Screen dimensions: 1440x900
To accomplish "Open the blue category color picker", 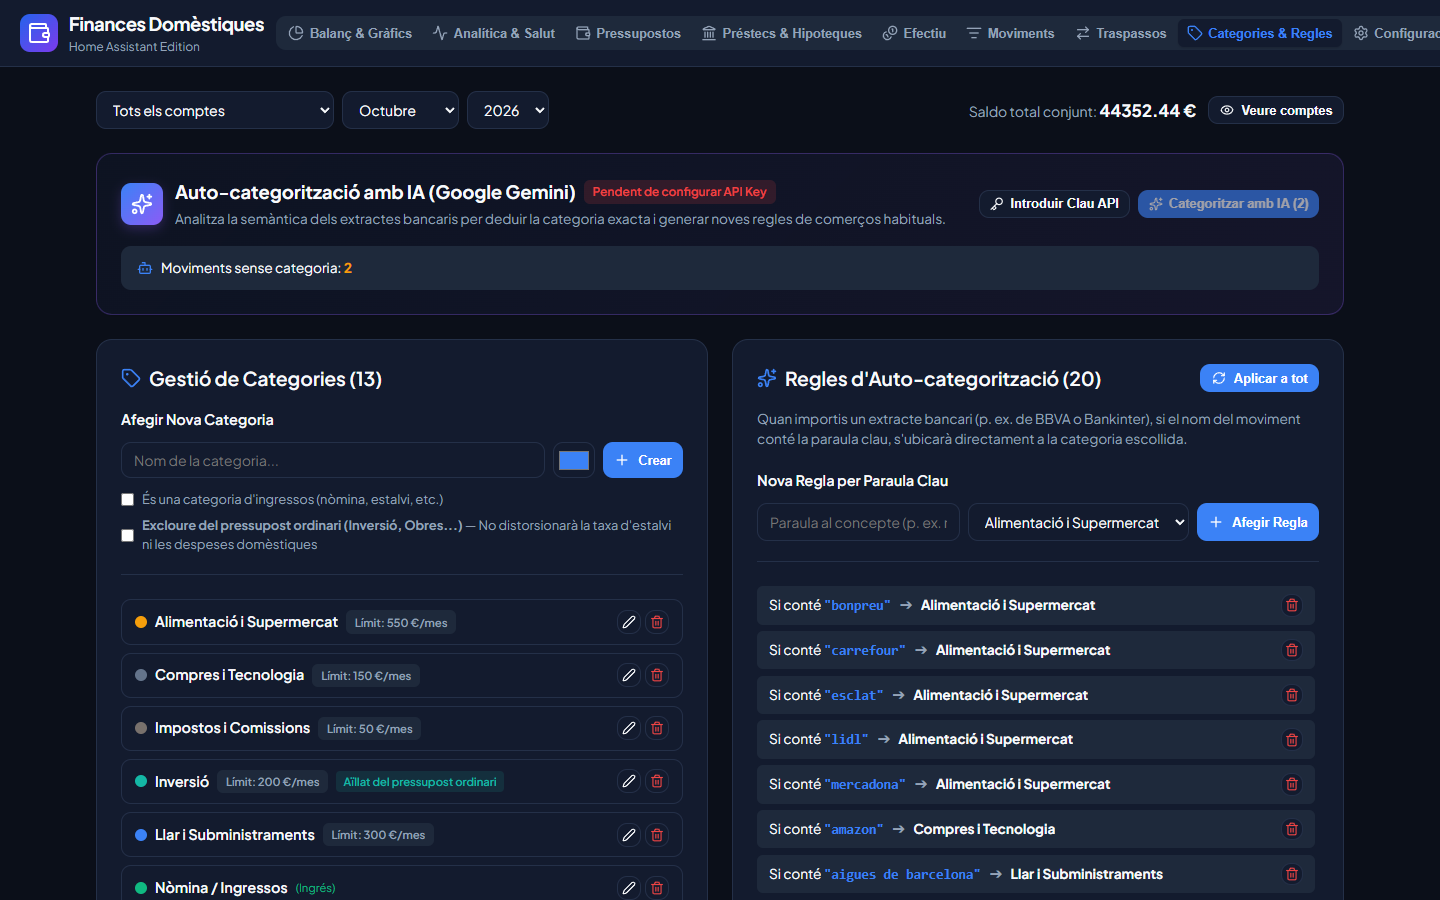I will pyautogui.click(x=574, y=460).
